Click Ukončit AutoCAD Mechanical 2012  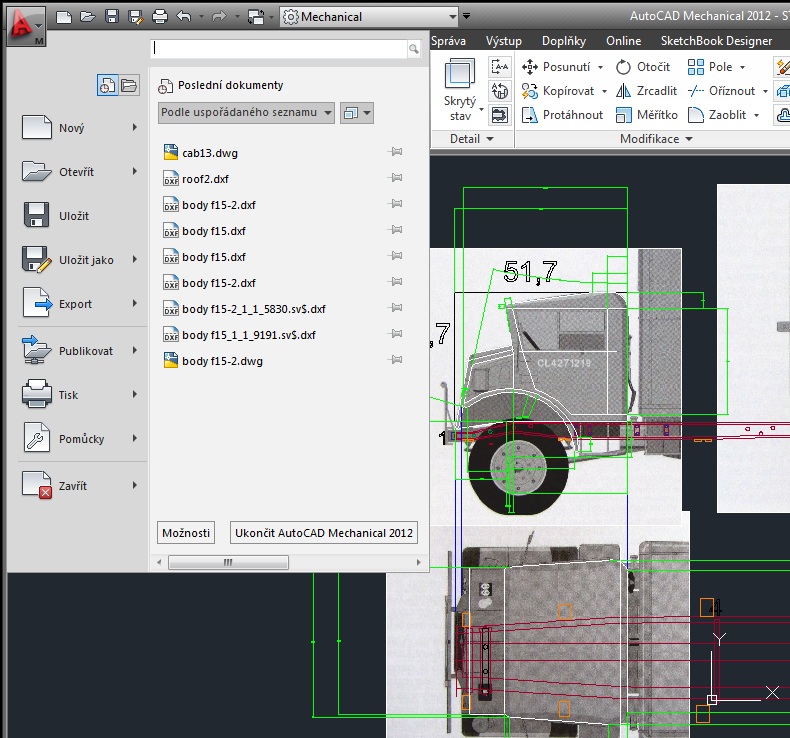pos(324,533)
